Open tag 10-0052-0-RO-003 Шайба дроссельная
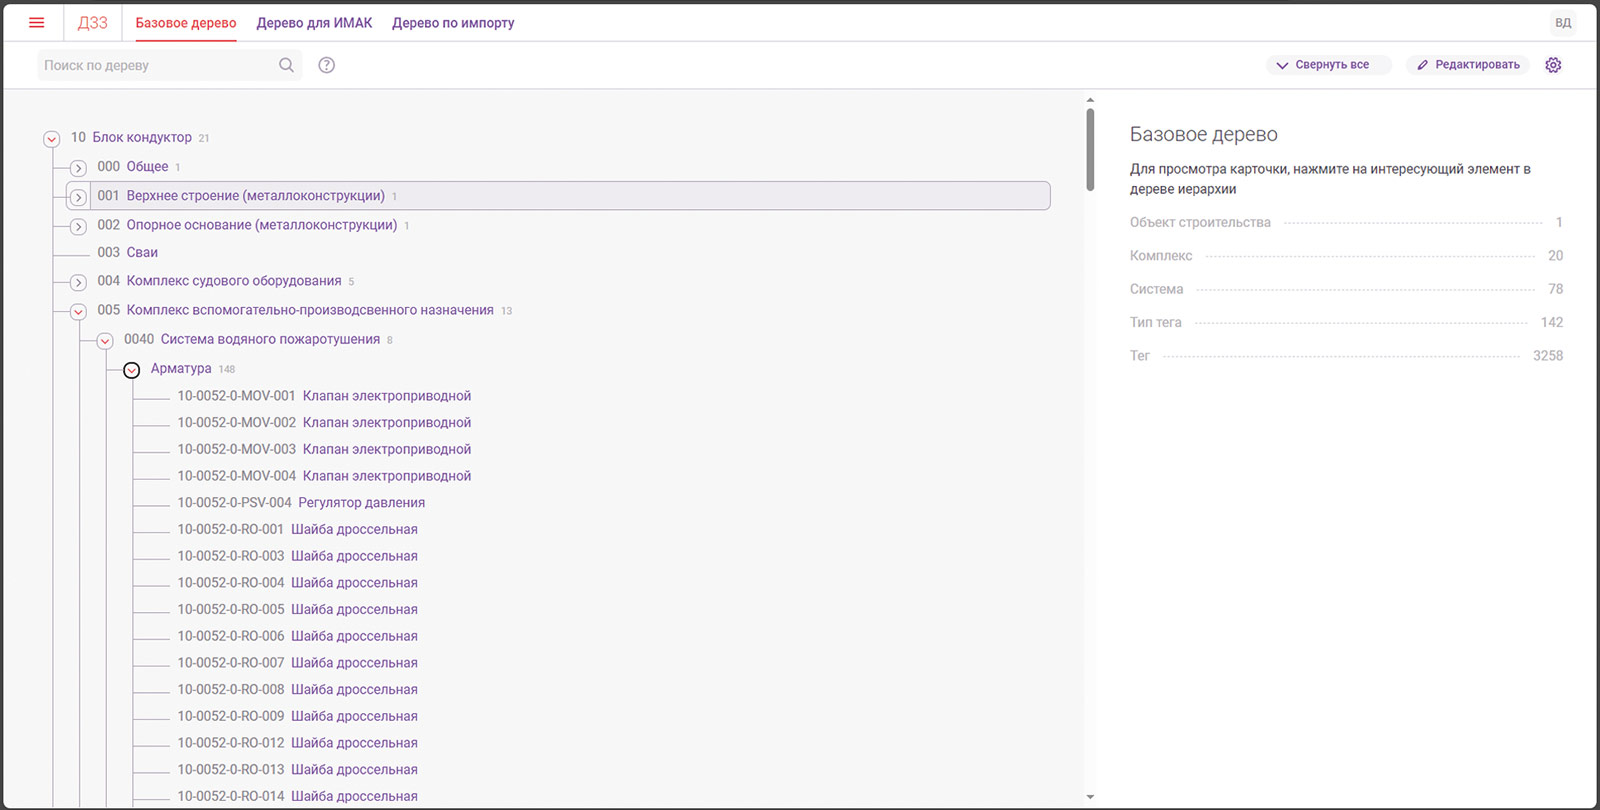 click(297, 556)
